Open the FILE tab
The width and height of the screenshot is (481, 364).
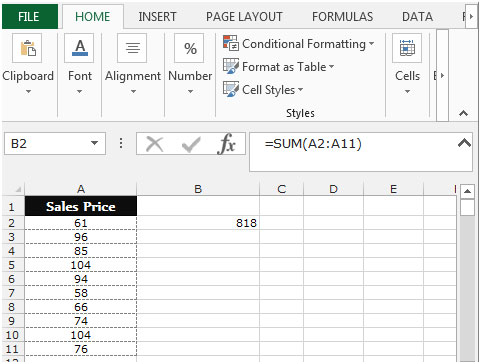[x=29, y=16]
